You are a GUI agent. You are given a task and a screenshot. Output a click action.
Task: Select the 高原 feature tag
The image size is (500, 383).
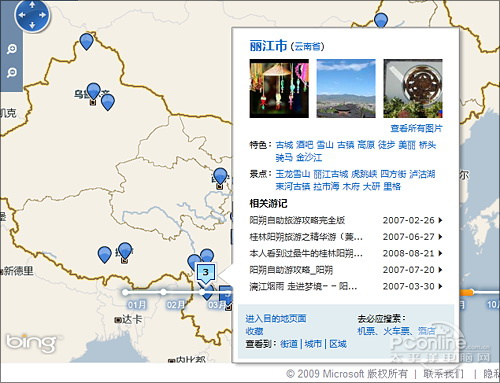(366, 145)
